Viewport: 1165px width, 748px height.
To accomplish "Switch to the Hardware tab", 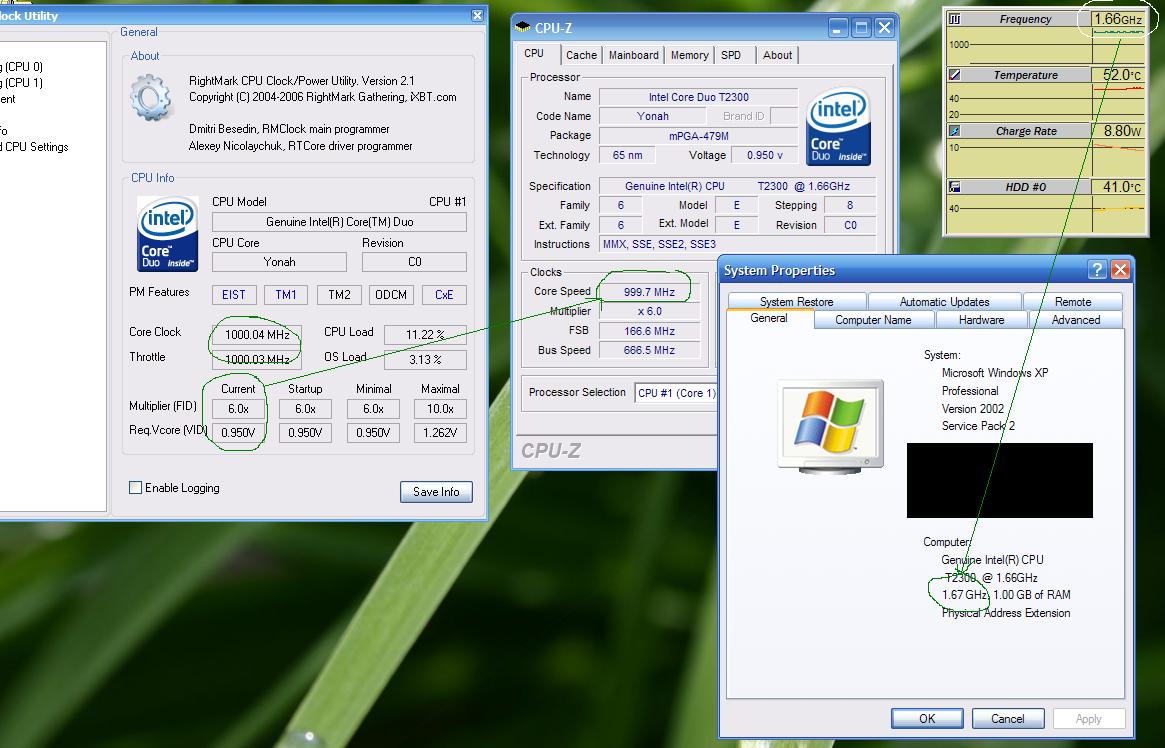I will 981,320.
